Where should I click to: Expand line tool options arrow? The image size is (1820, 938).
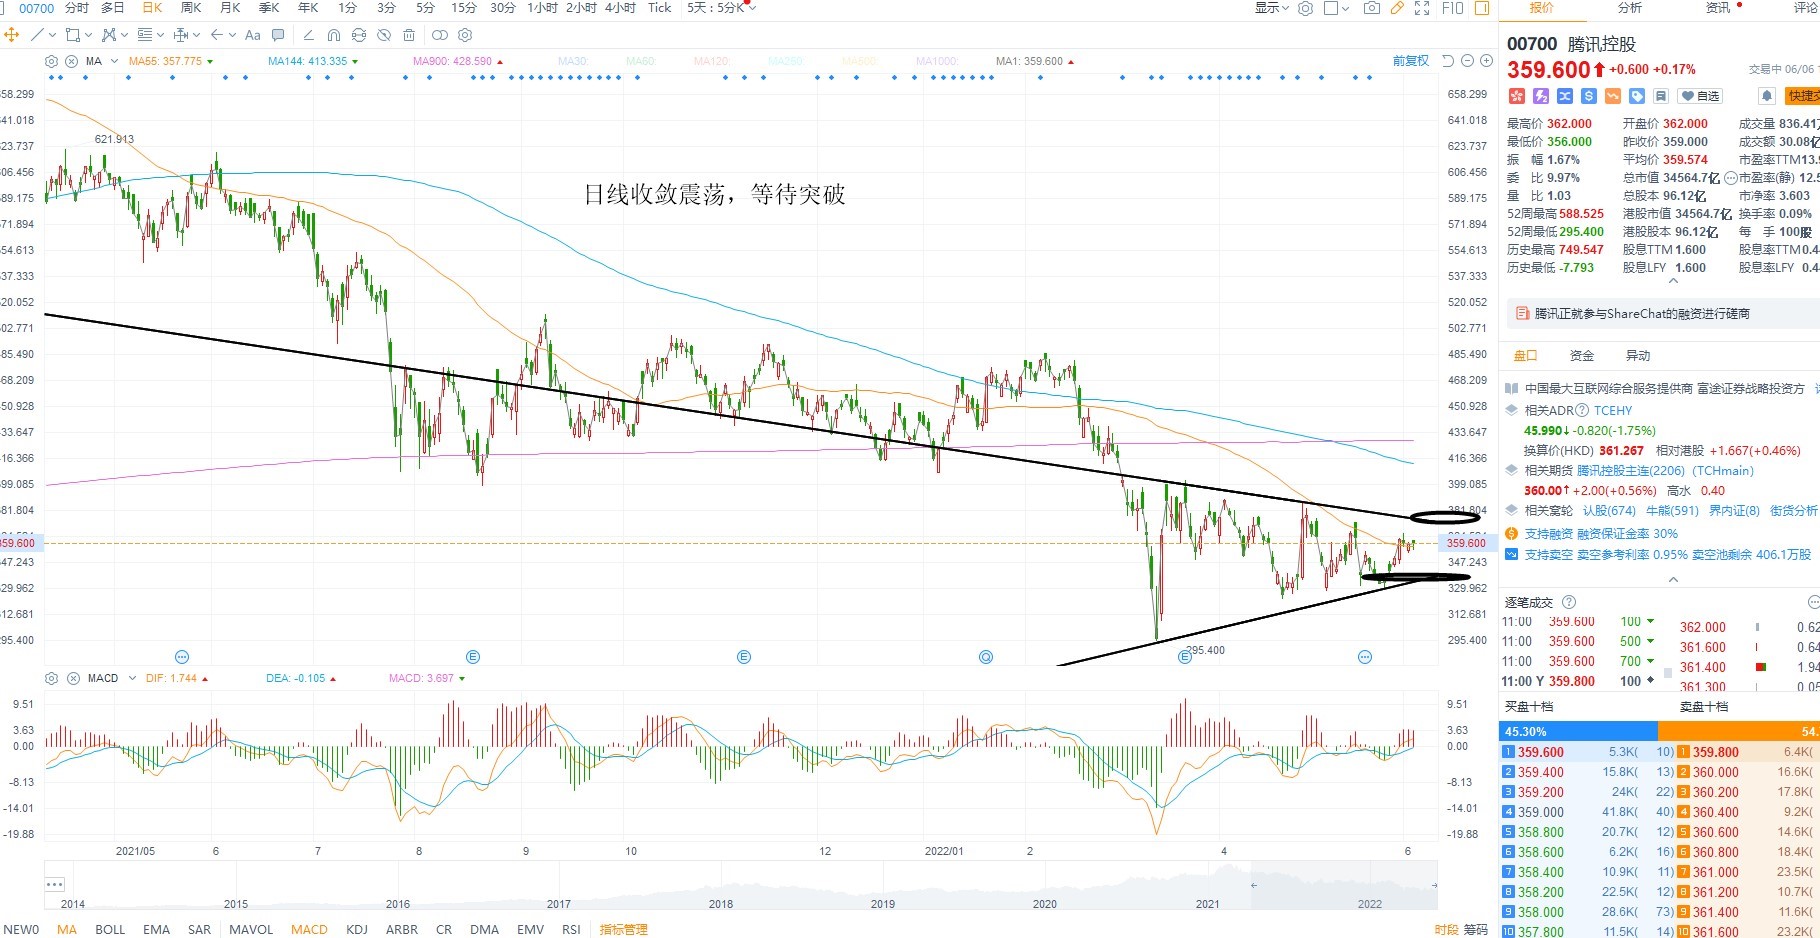click(x=53, y=35)
